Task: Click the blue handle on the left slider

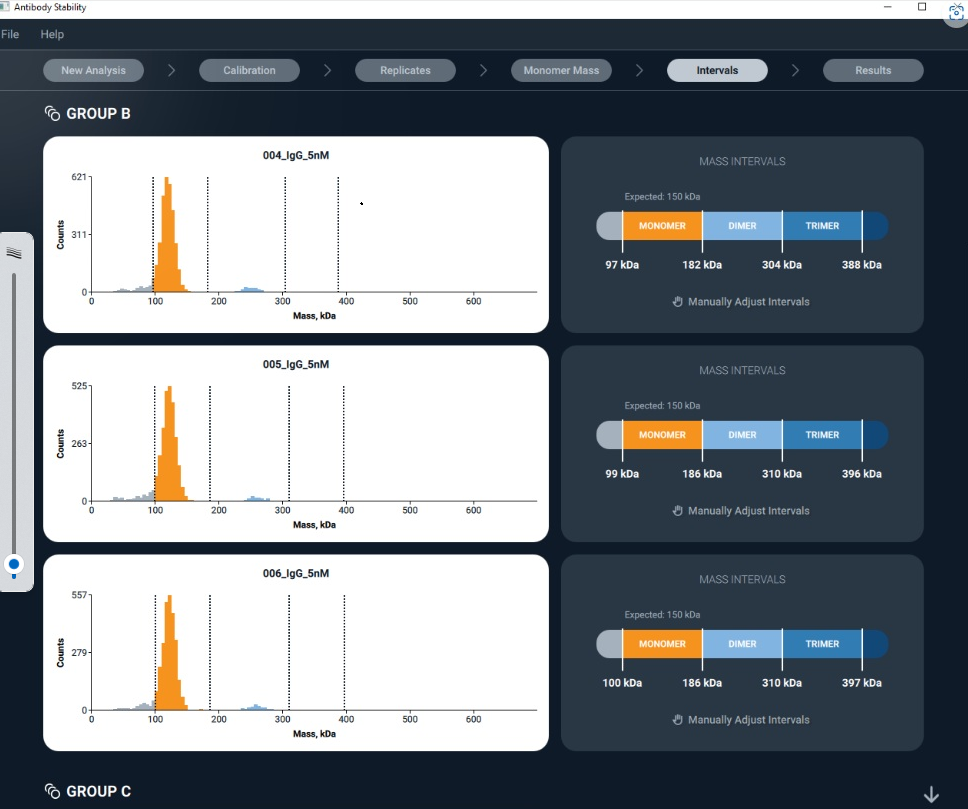Action: 14,565
